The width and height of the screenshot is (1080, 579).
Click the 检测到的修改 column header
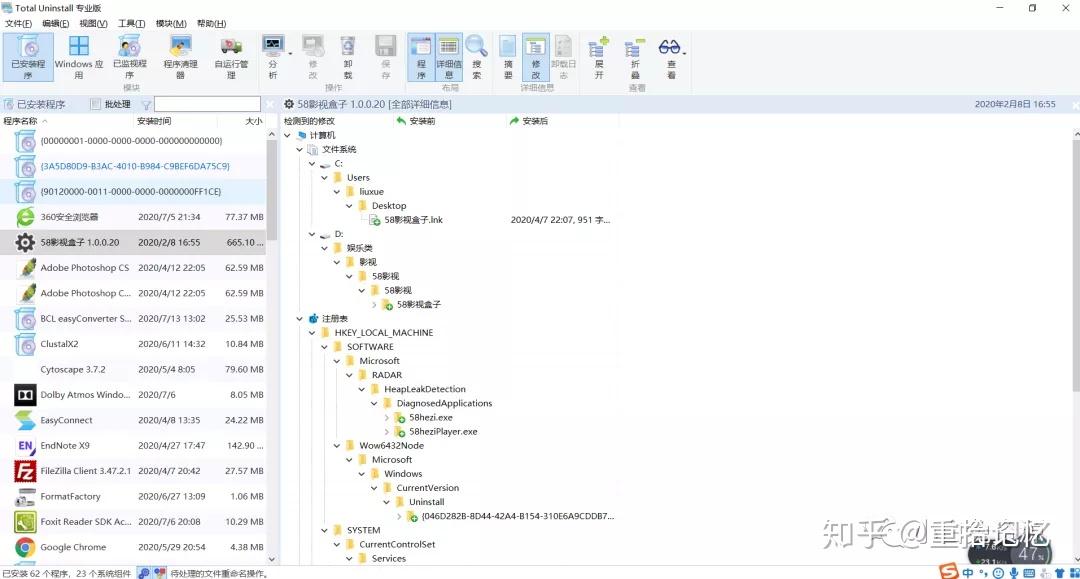(x=337, y=121)
